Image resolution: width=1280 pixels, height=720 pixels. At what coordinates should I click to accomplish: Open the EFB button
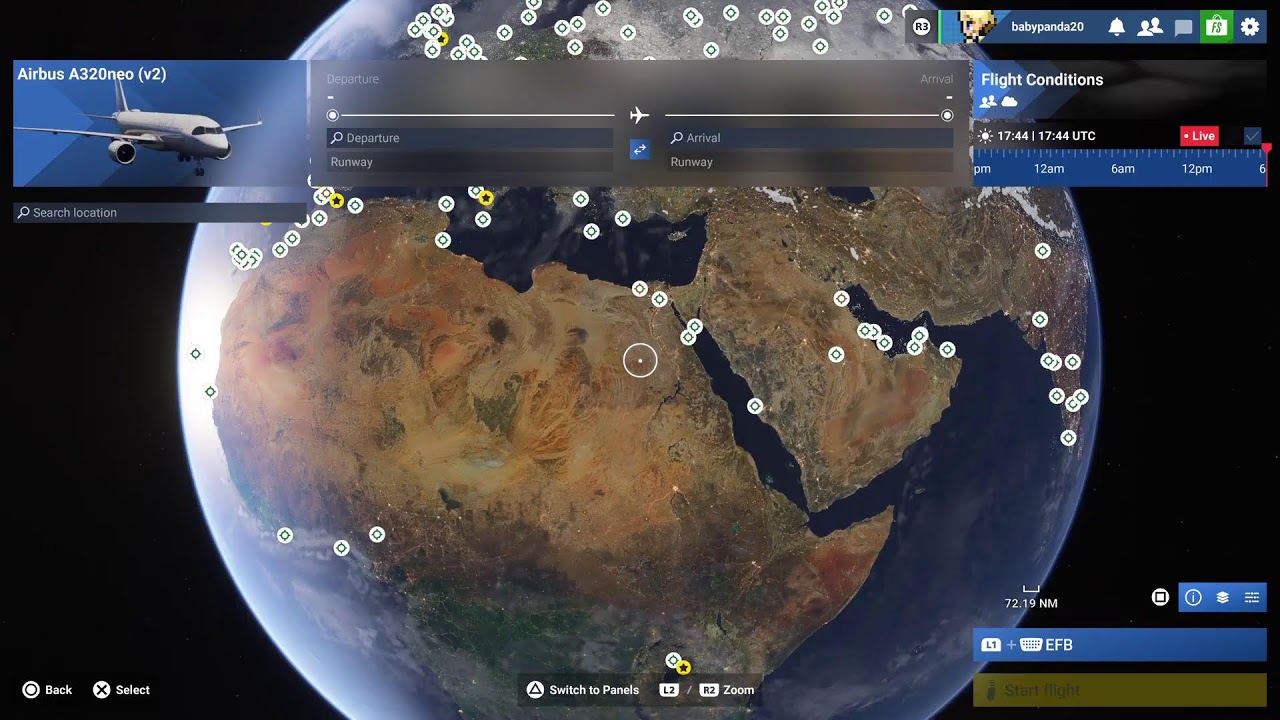tap(1120, 645)
